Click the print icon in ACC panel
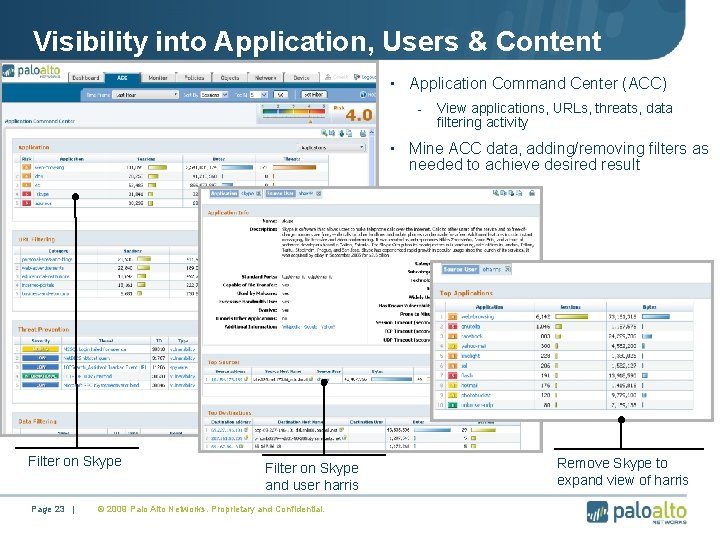 coord(363,133)
